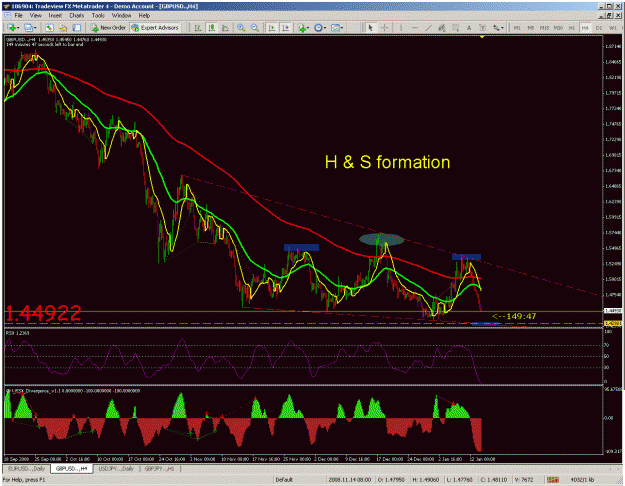Switch to the GBPJPY H1 chart tab
Image resolution: width=625 pixels, height=486 pixels.
(159, 468)
